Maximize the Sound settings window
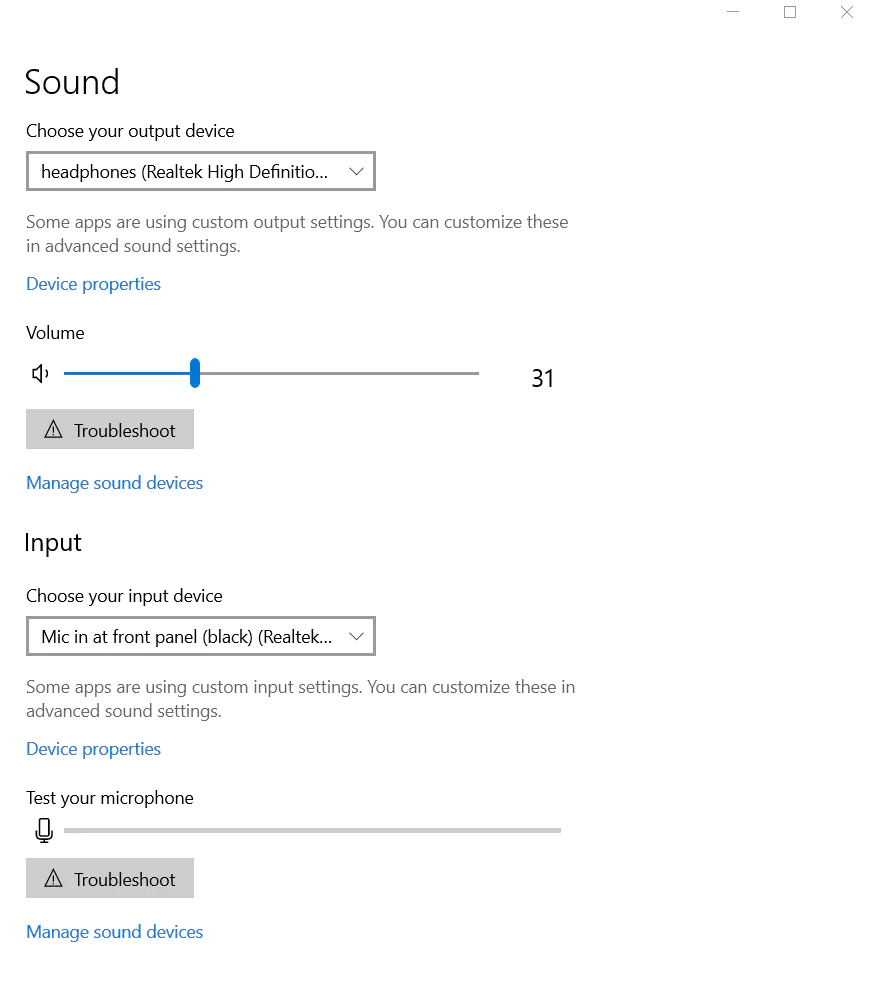The width and height of the screenshot is (872, 981). [790, 13]
